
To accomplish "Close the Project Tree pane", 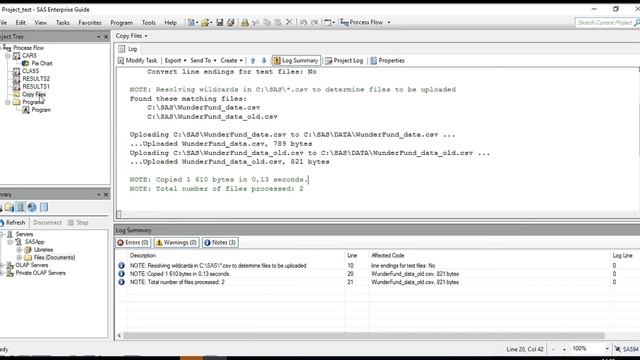I will (106, 37).
